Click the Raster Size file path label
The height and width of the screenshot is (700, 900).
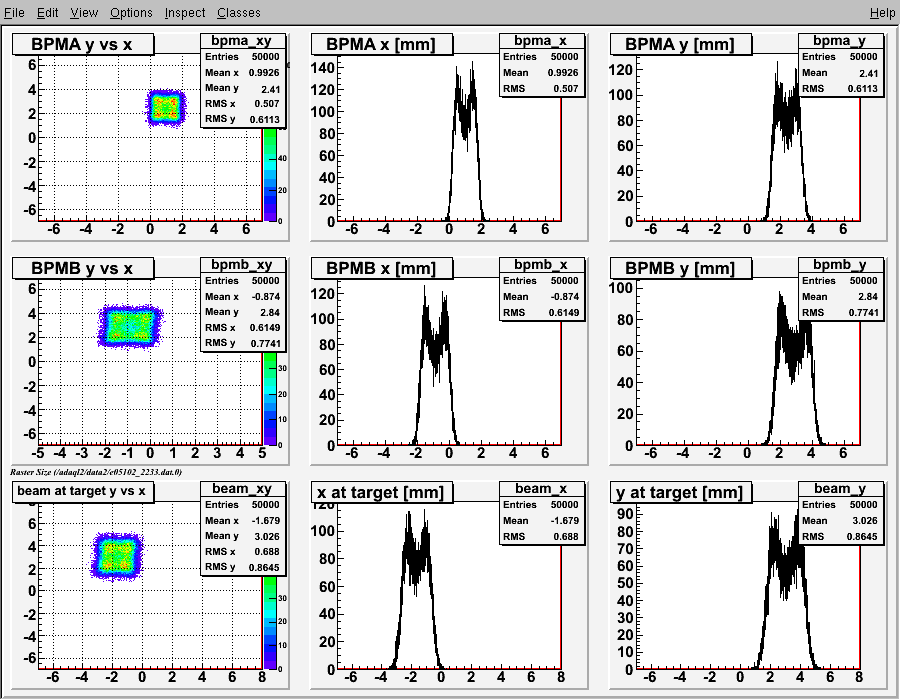click(96, 472)
